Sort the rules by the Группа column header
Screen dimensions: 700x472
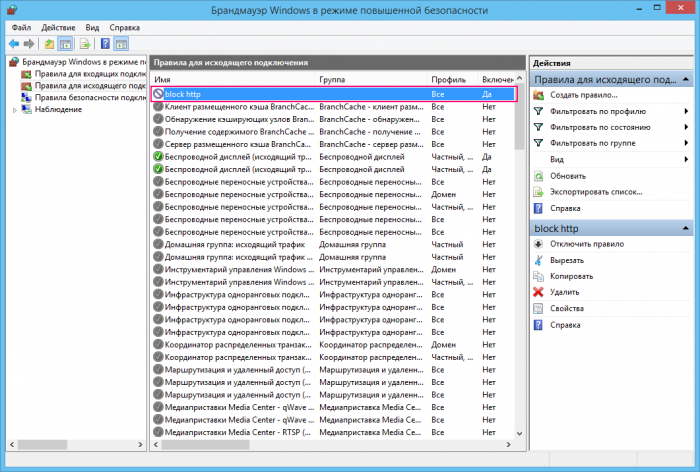click(x=334, y=78)
